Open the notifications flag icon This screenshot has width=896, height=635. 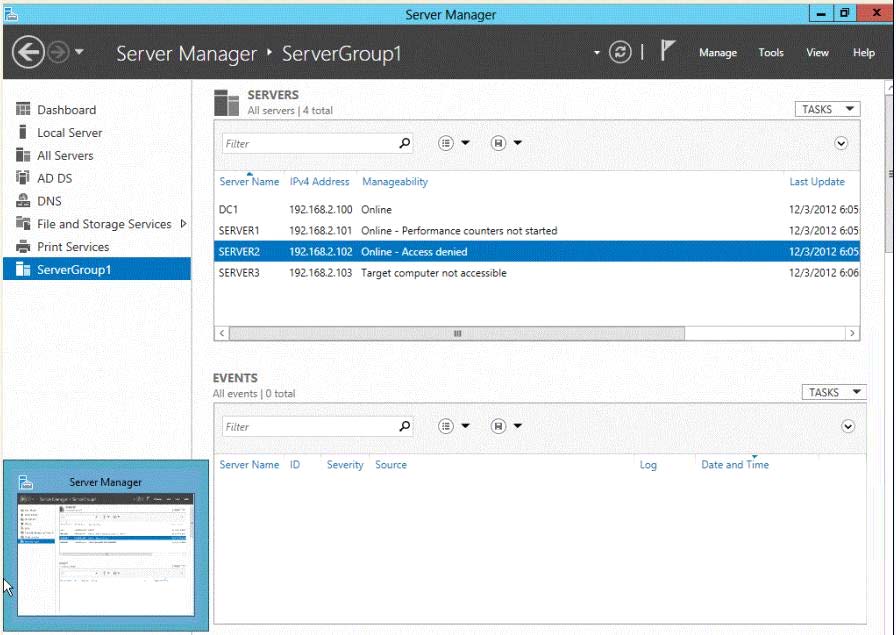coord(669,52)
